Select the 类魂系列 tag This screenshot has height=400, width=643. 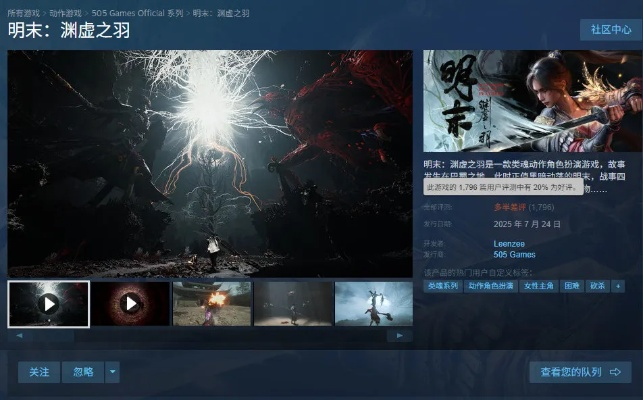coord(443,286)
